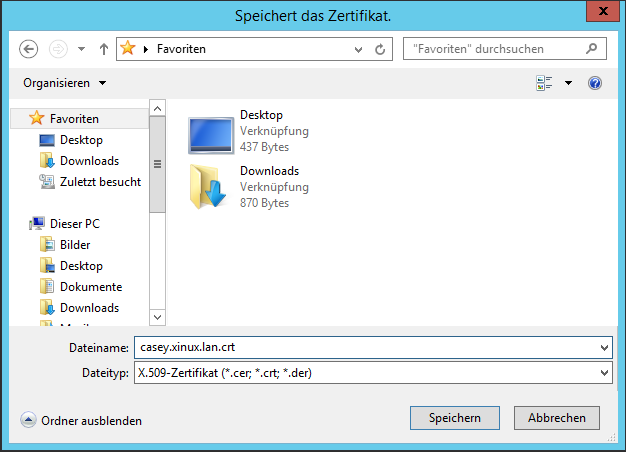Expand the Dateityp combo box
Image resolution: width=626 pixels, height=452 pixels.
603,373
